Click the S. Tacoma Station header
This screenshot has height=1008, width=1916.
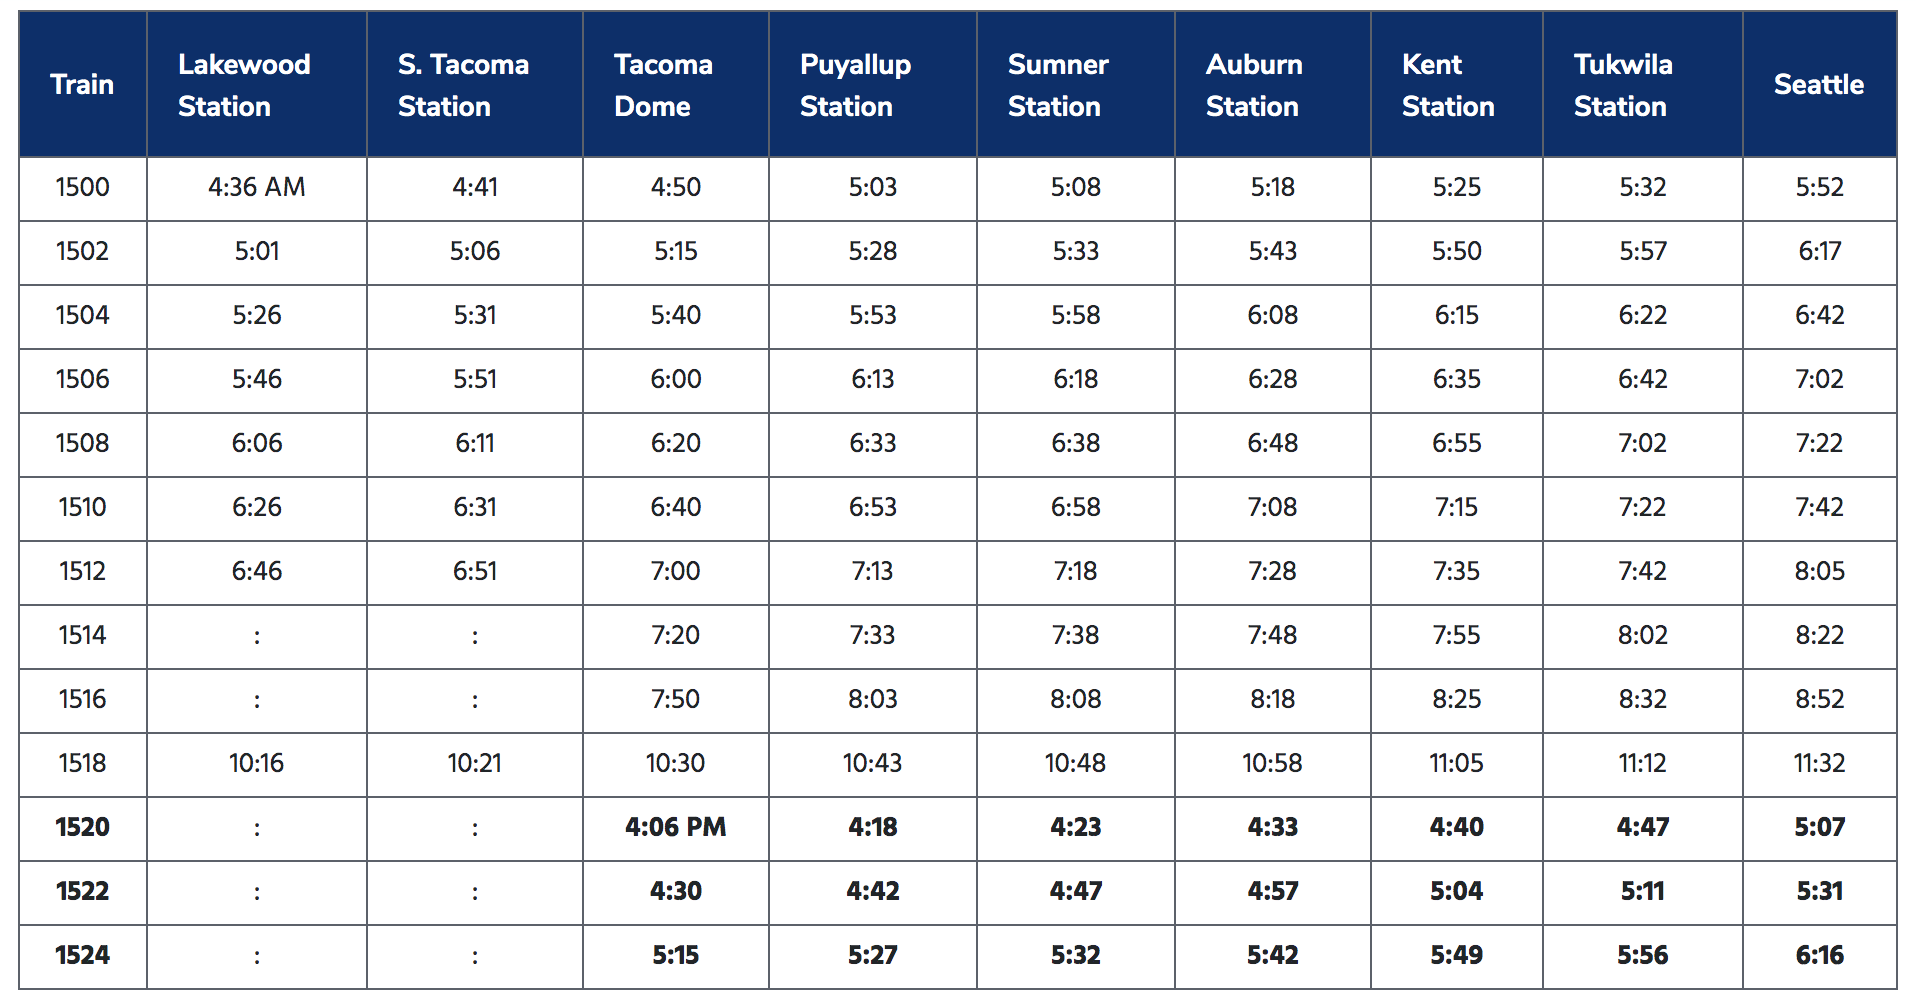coord(463,85)
